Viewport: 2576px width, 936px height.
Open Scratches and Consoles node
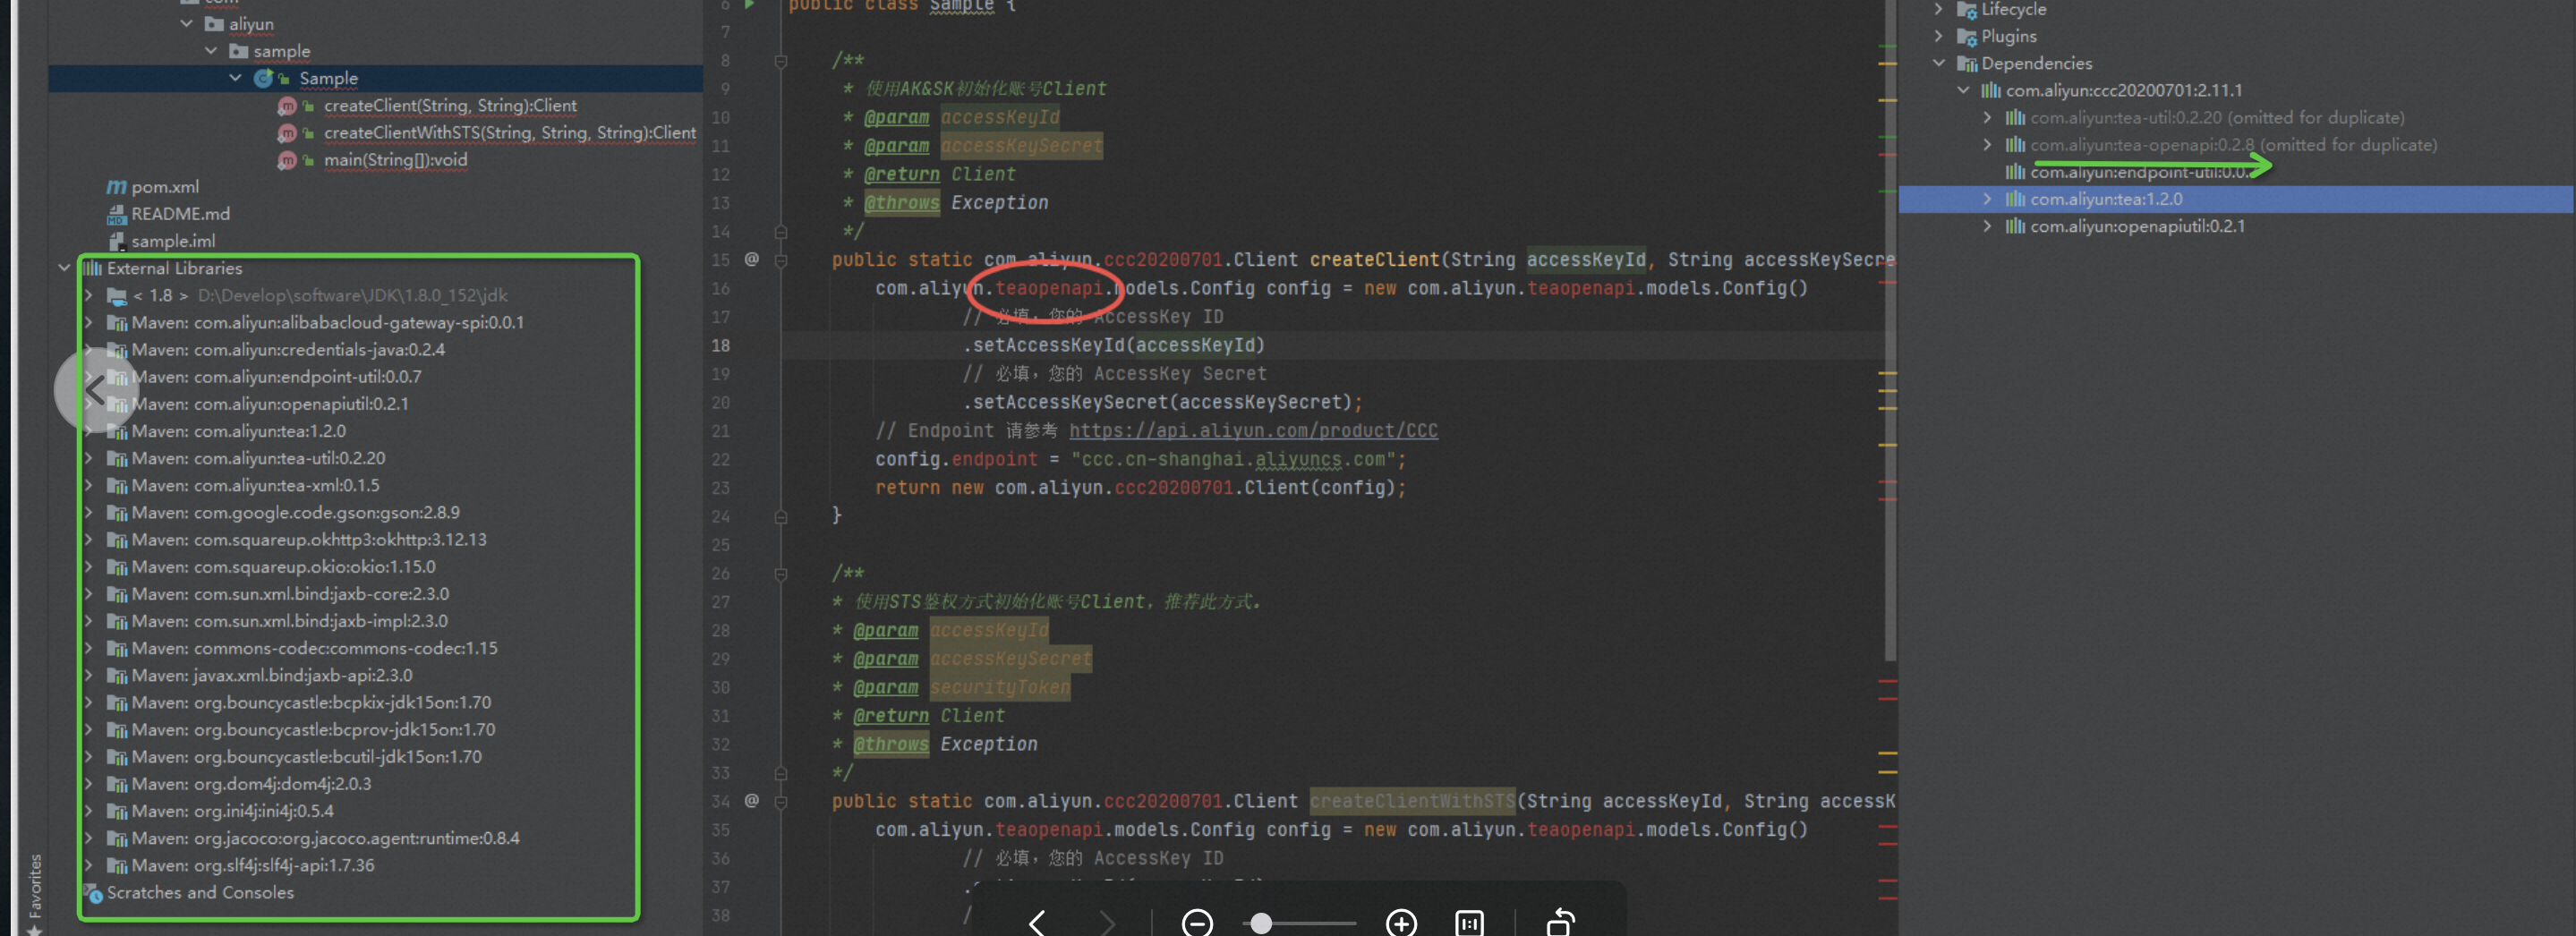pos(200,892)
